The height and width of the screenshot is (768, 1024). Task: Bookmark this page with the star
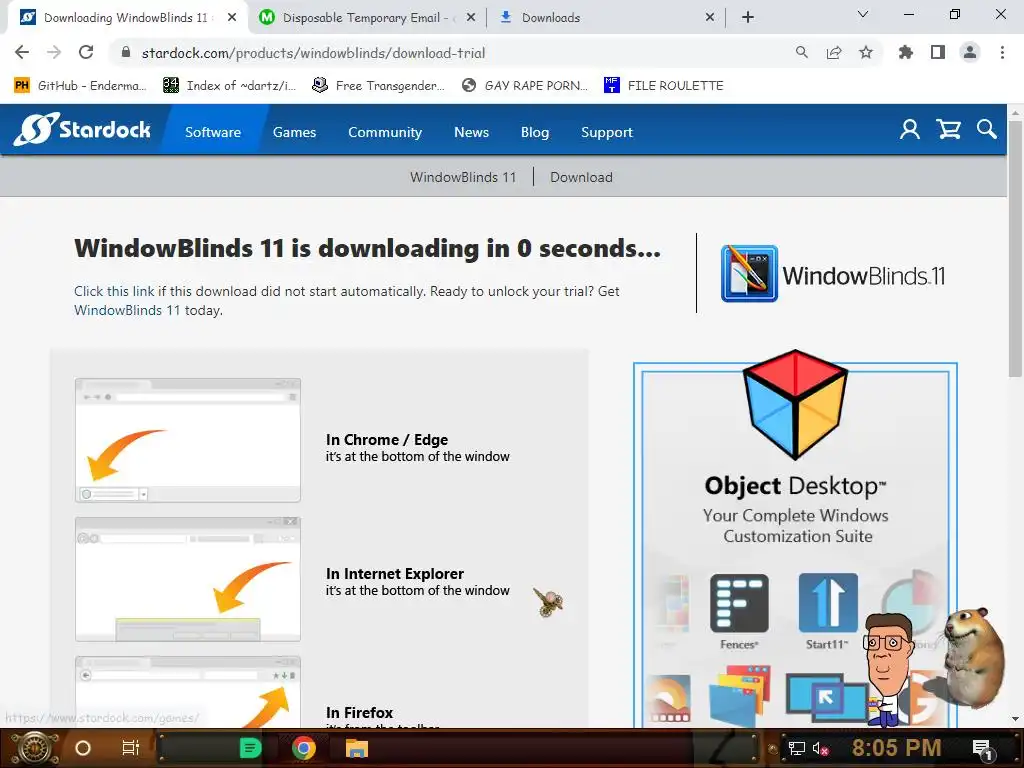866,52
